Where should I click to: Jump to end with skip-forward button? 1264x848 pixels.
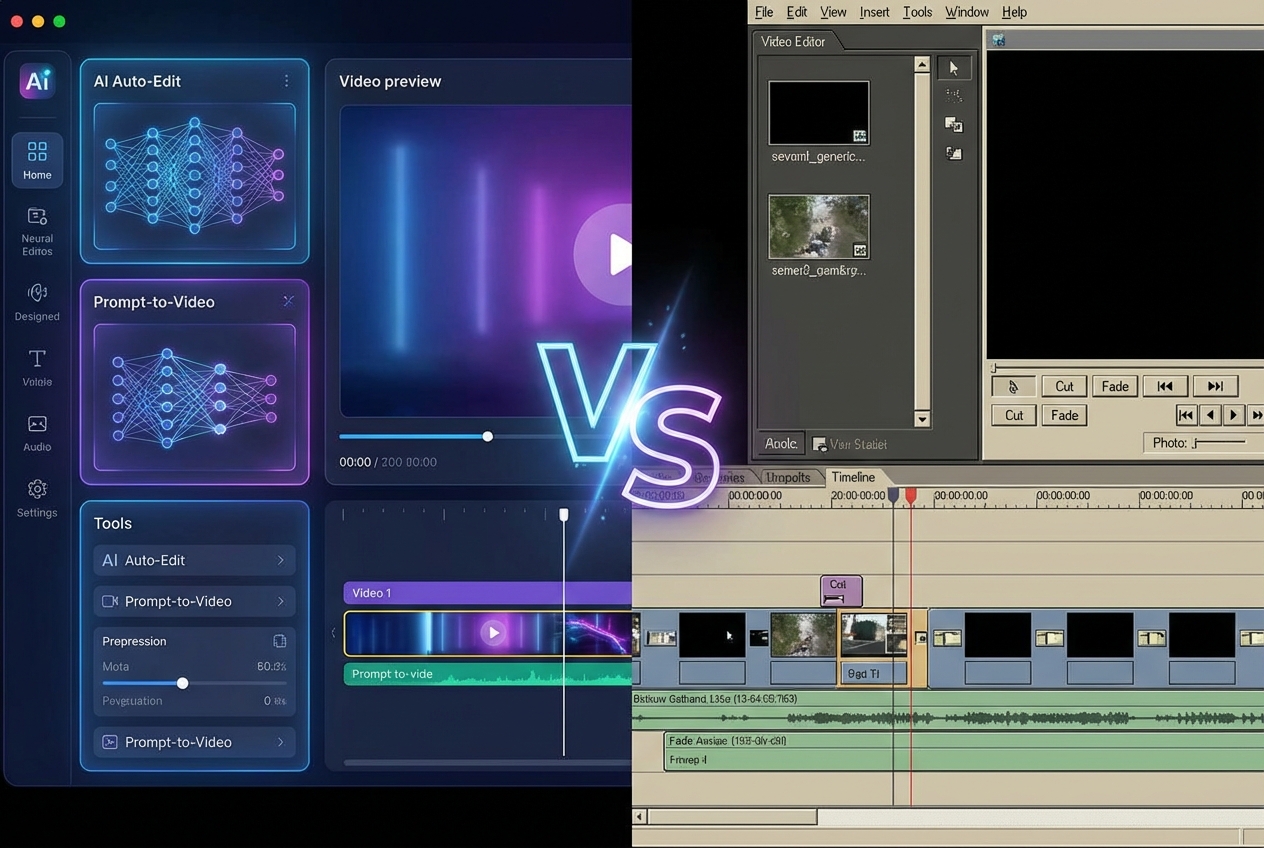tap(1215, 386)
